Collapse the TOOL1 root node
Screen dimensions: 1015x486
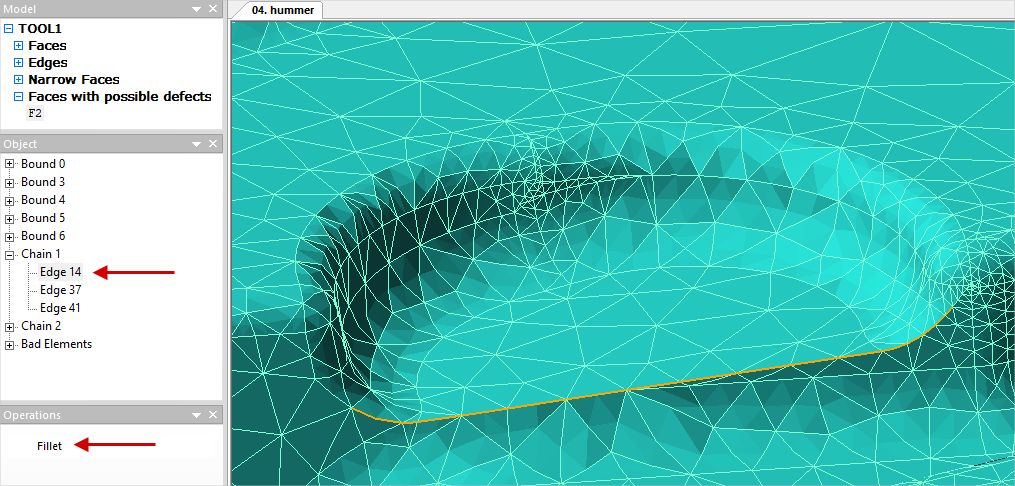point(9,29)
